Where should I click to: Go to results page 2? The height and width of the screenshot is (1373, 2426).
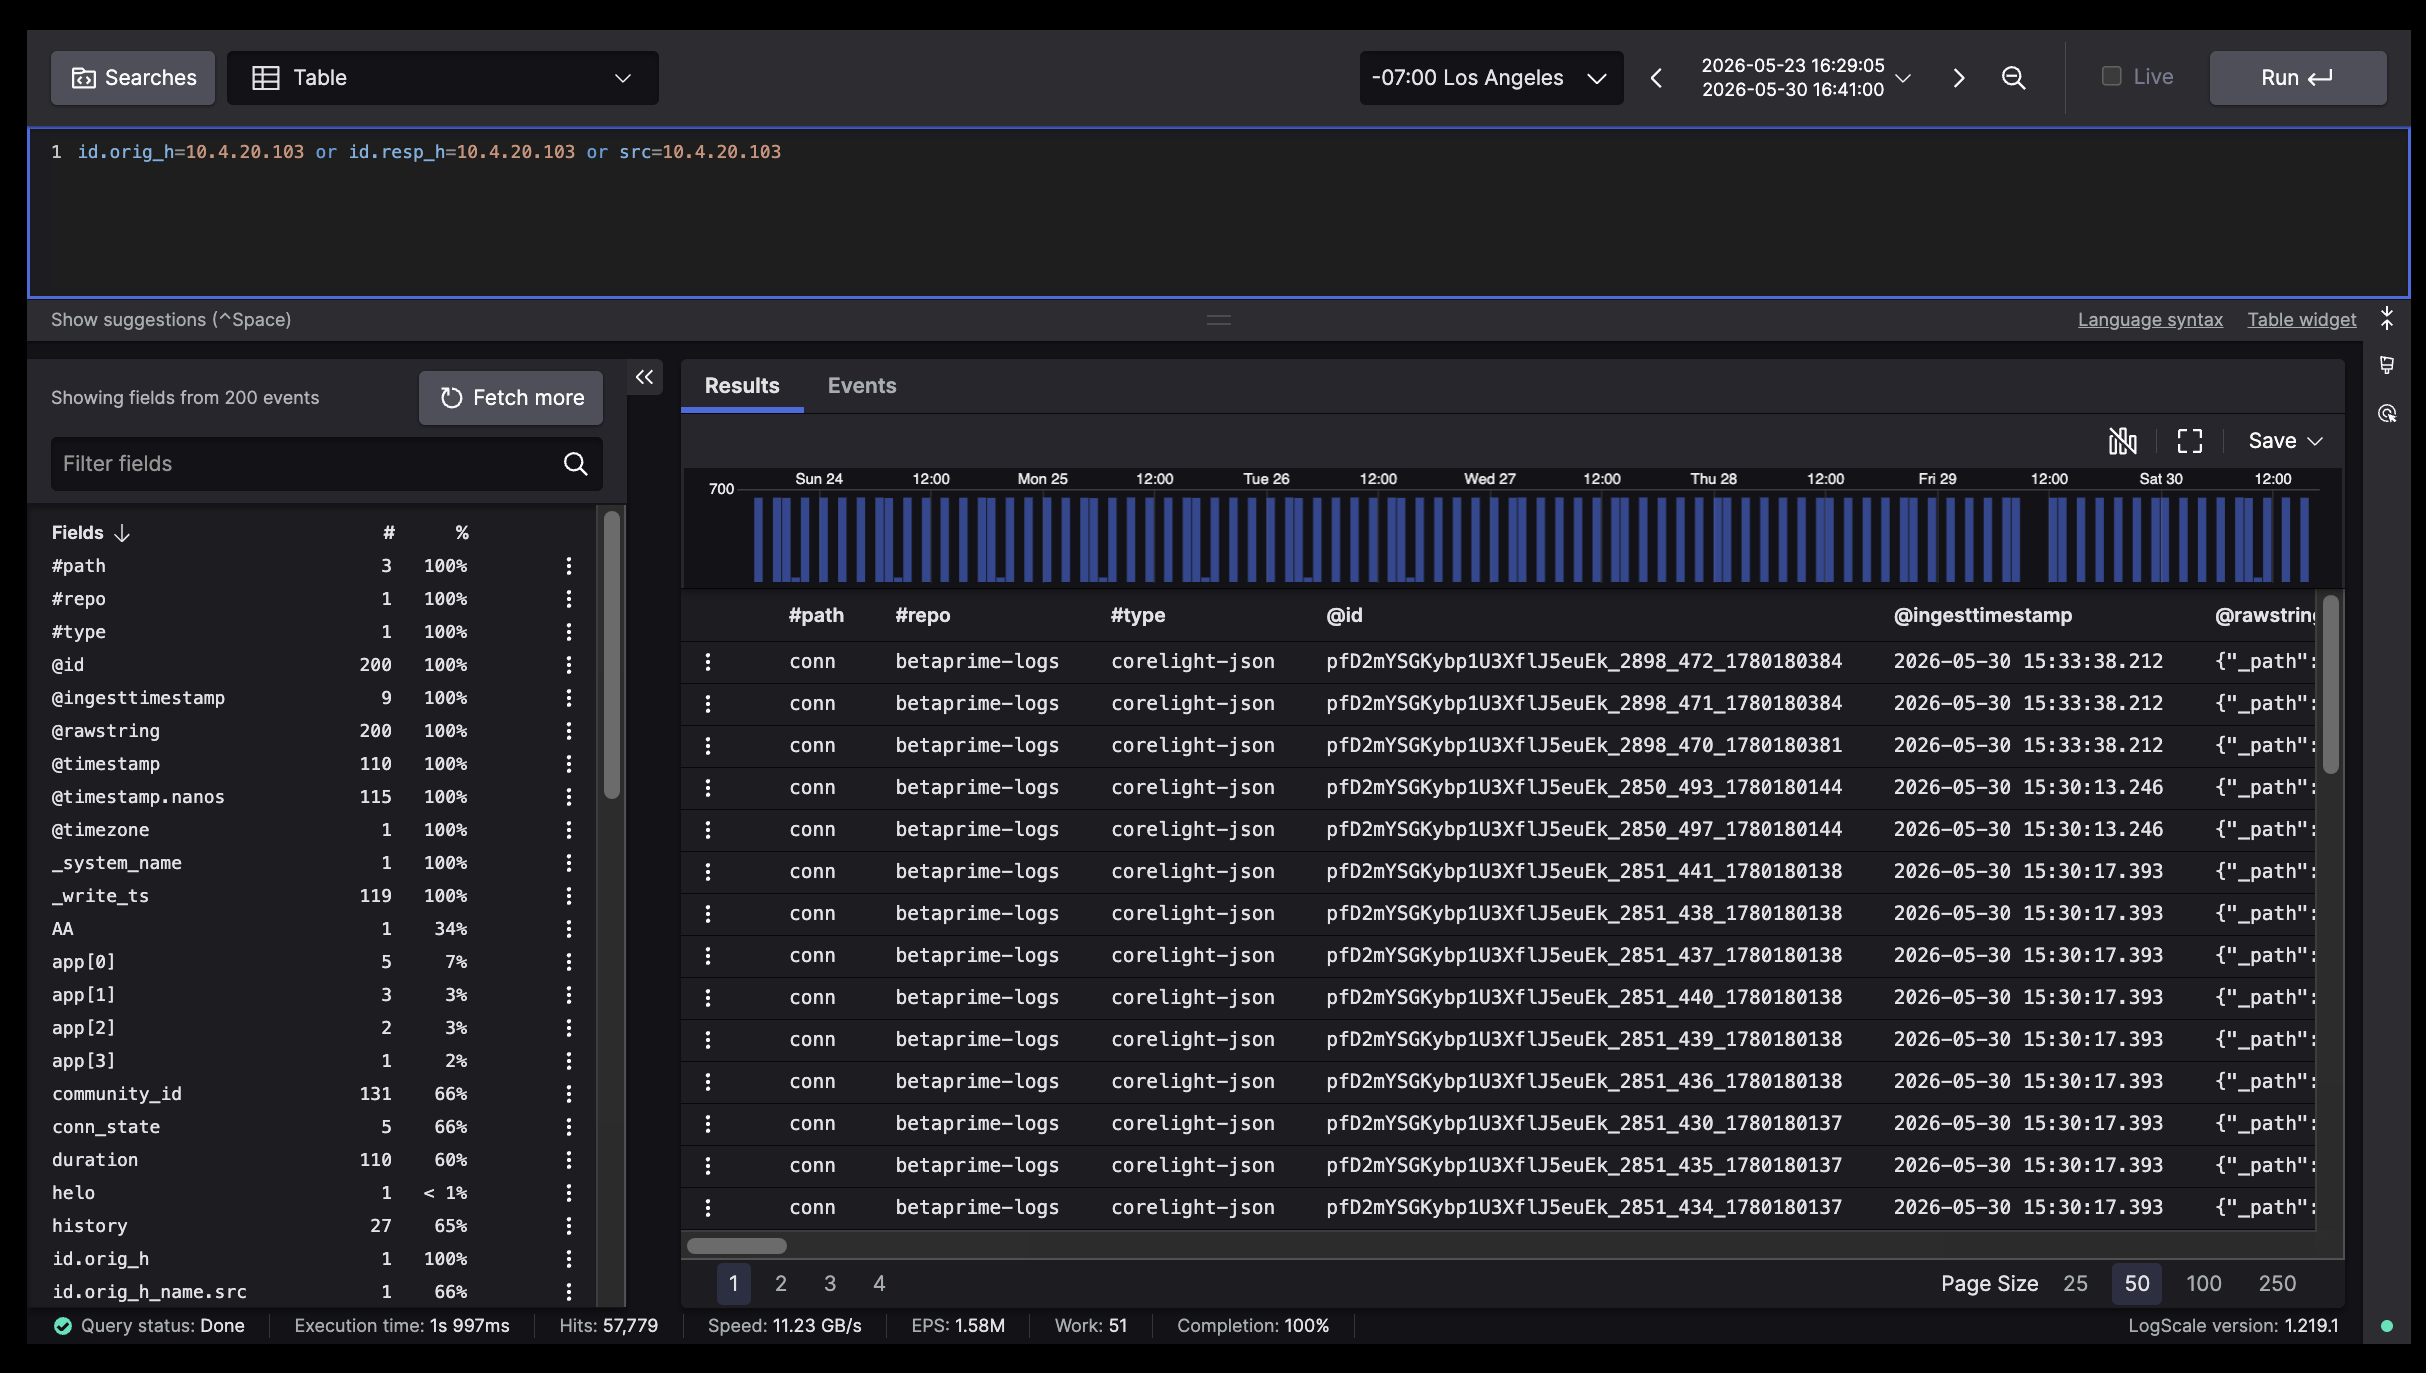pos(781,1284)
